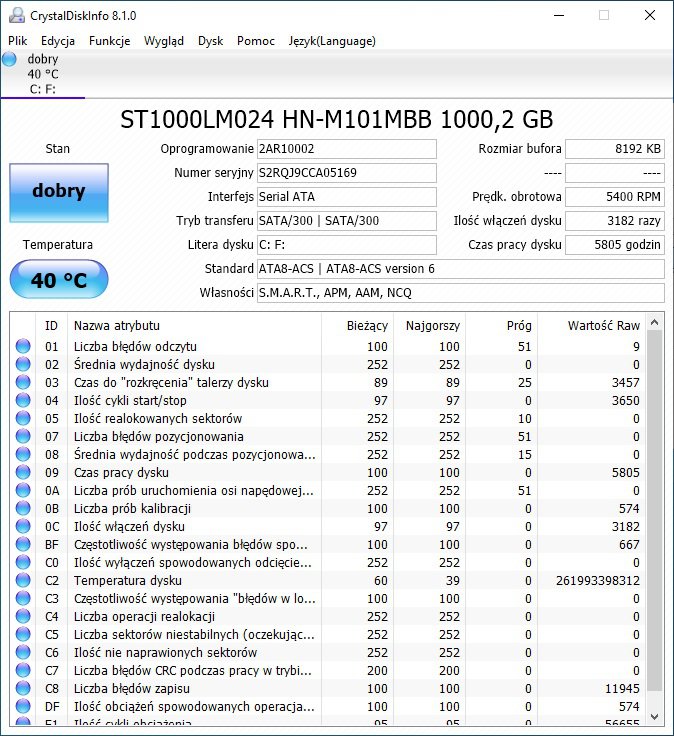674x736 pixels.
Task: Click the 'Najgorszy' column header
Action: click(x=429, y=326)
